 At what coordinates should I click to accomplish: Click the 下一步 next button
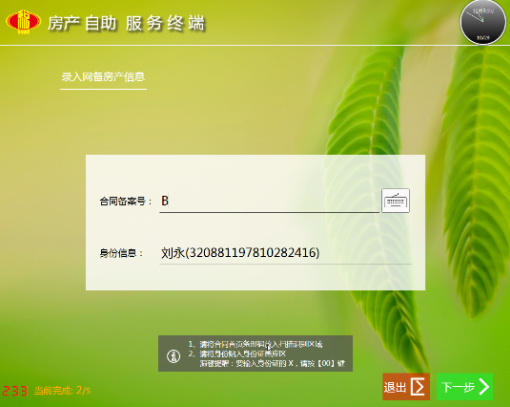pyautogui.click(x=465, y=387)
